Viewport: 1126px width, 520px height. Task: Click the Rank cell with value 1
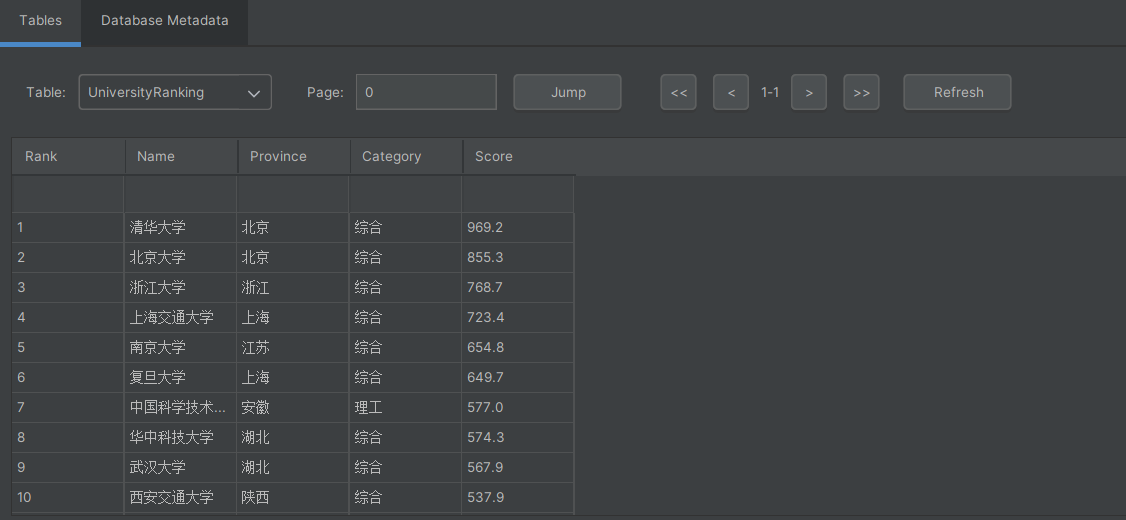[68, 228]
